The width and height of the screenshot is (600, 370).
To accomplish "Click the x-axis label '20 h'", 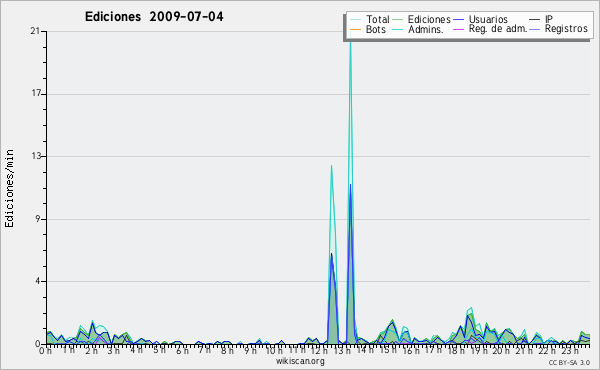I will pos(500,350).
